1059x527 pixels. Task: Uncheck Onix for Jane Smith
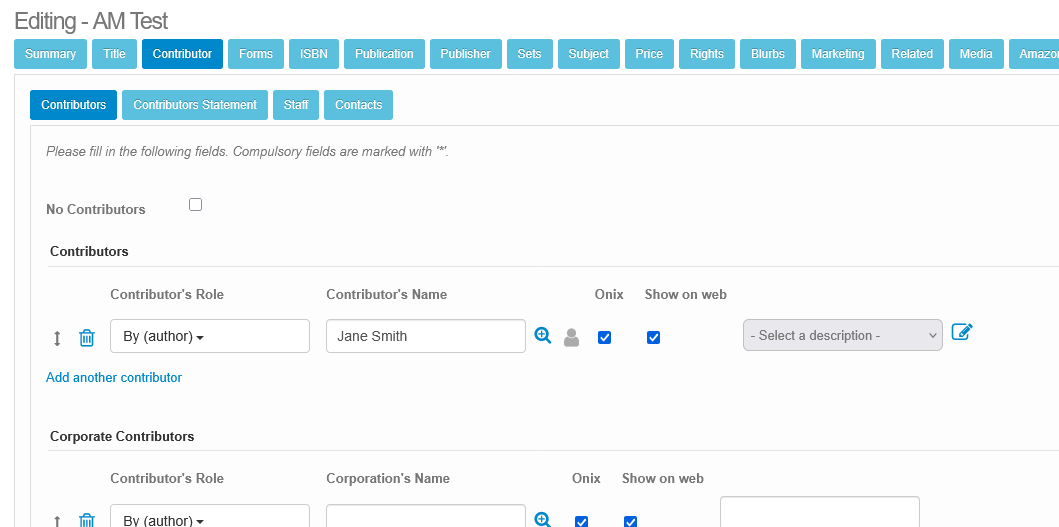604,337
